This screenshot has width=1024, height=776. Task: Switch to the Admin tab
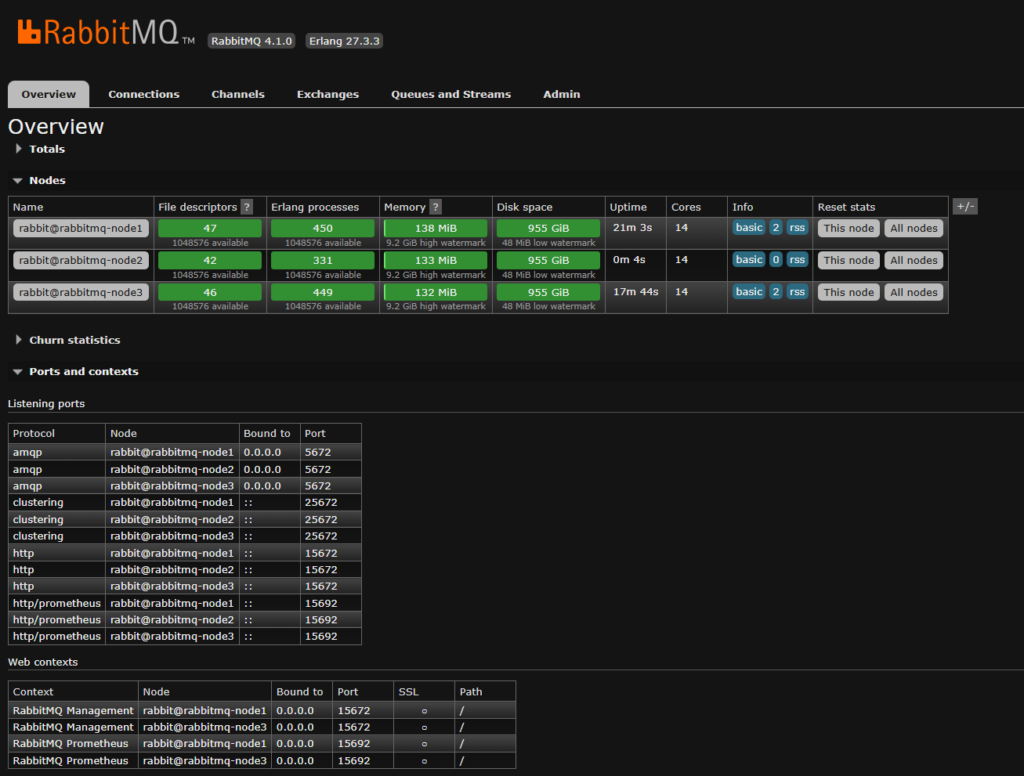pos(562,94)
